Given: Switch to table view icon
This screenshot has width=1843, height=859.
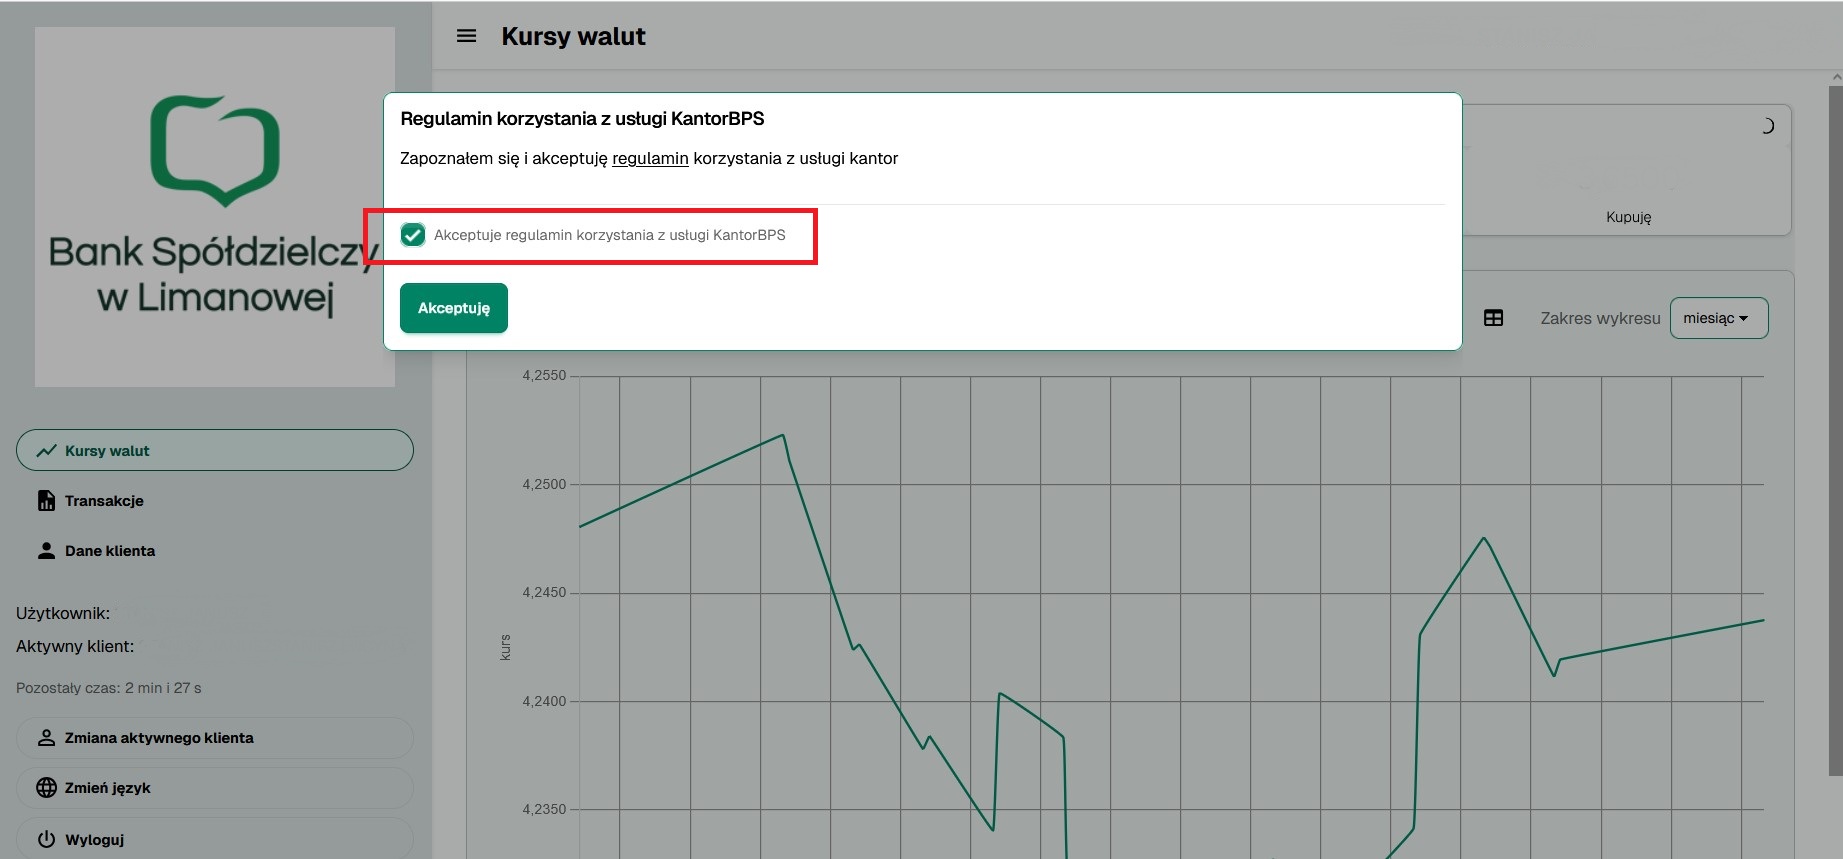Looking at the screenshot, I should click(x=1493, y=318).
